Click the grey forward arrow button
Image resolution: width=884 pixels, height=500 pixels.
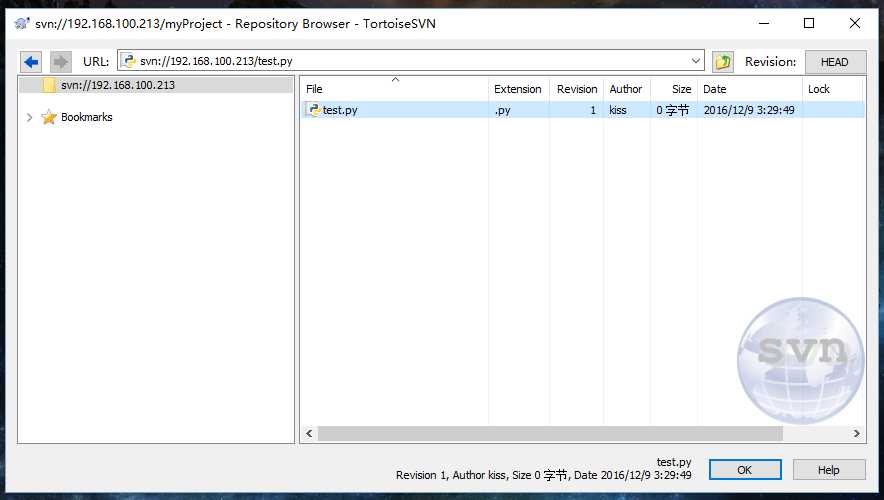click(60, 61)
